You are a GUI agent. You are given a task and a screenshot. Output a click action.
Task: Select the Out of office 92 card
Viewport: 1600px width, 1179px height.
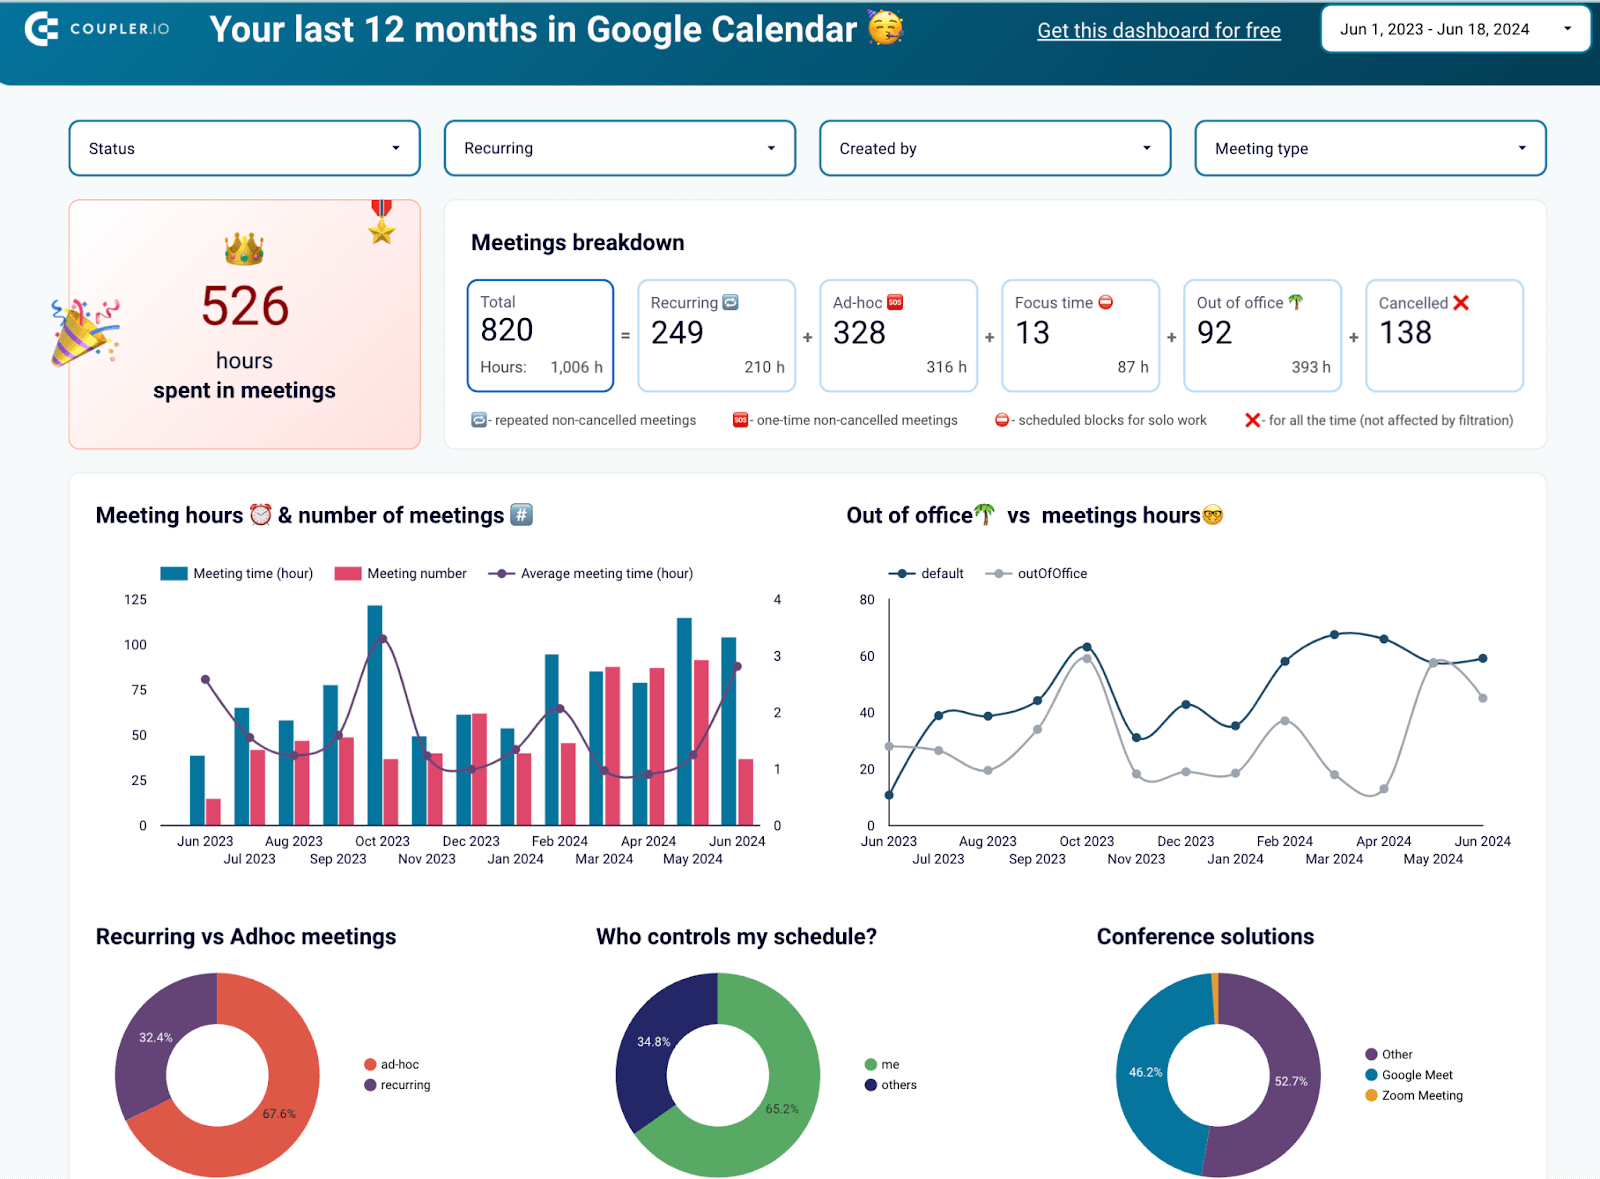(1263, 335)
